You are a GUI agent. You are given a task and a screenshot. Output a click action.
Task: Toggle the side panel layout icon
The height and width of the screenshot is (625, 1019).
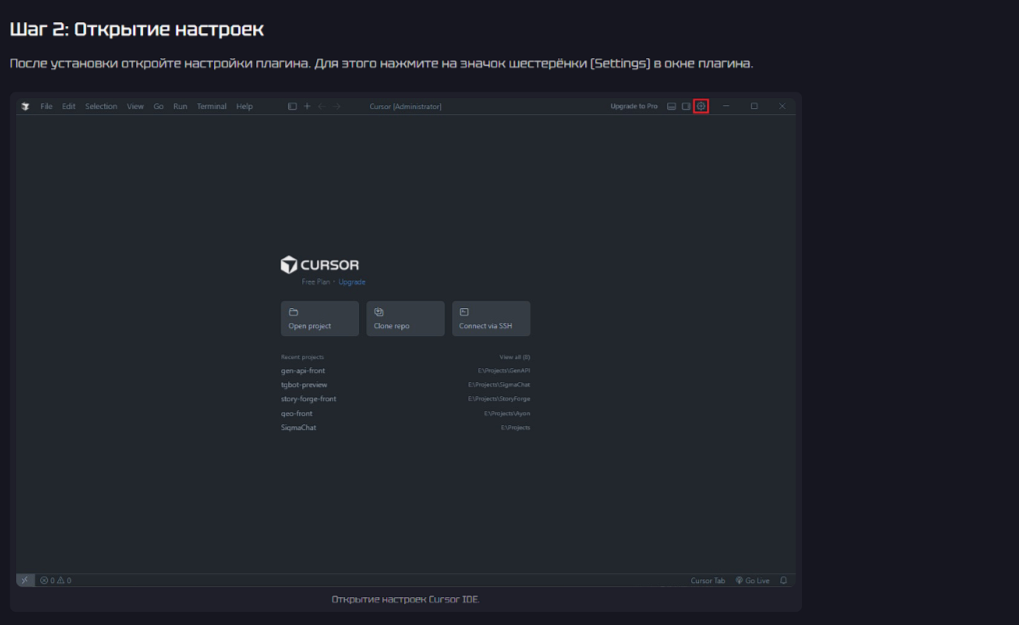pyautogui.click(x=686, y=106)
